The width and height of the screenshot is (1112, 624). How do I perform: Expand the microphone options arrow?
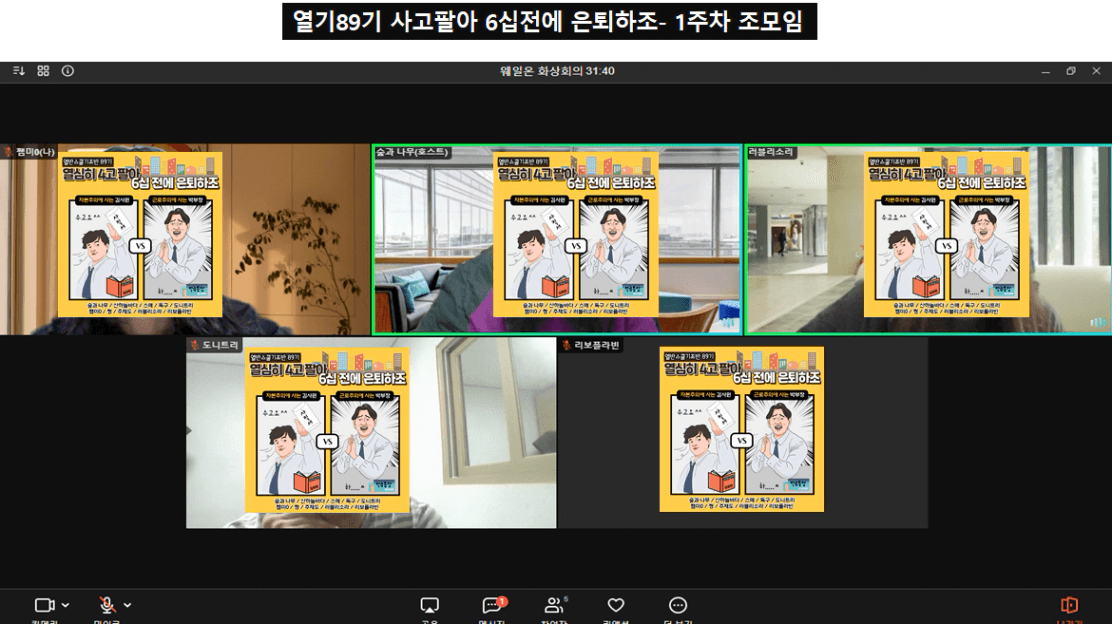coord(127,605)
